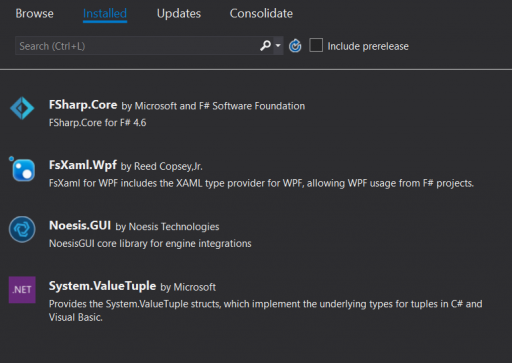
Task: Click the Noesis.GUI package icon
Action: [x=22, y=229]
